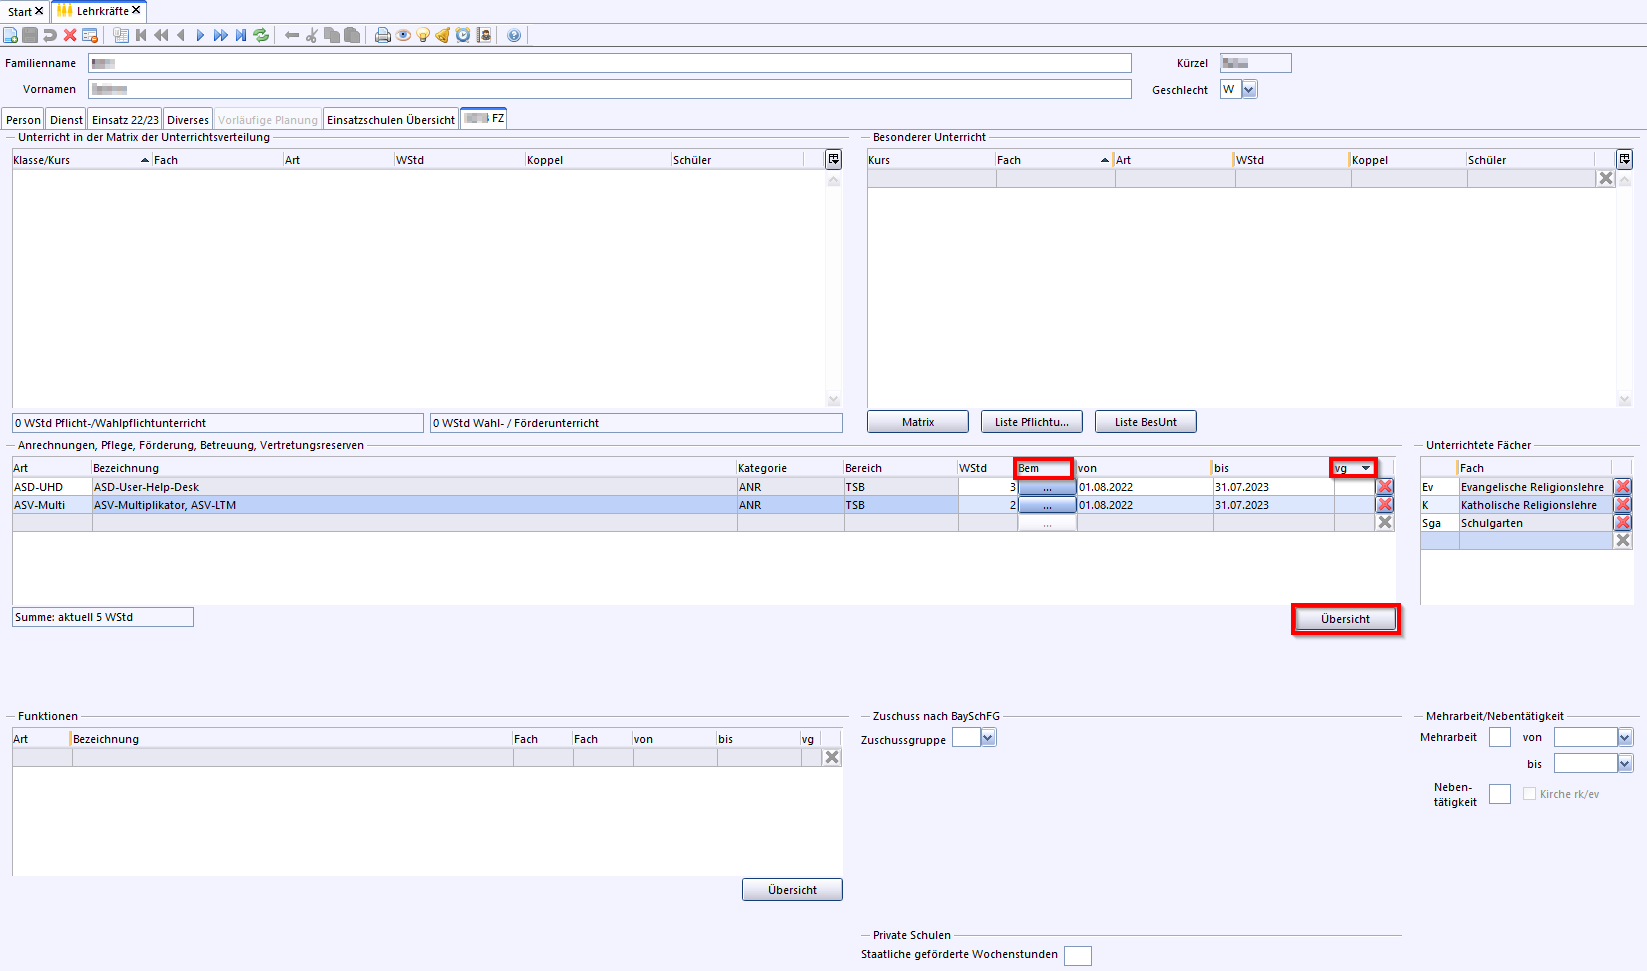Delete the ASD-UHD row with red X
Screen dimensions: 1647x971
click(x=1385, y=487)
